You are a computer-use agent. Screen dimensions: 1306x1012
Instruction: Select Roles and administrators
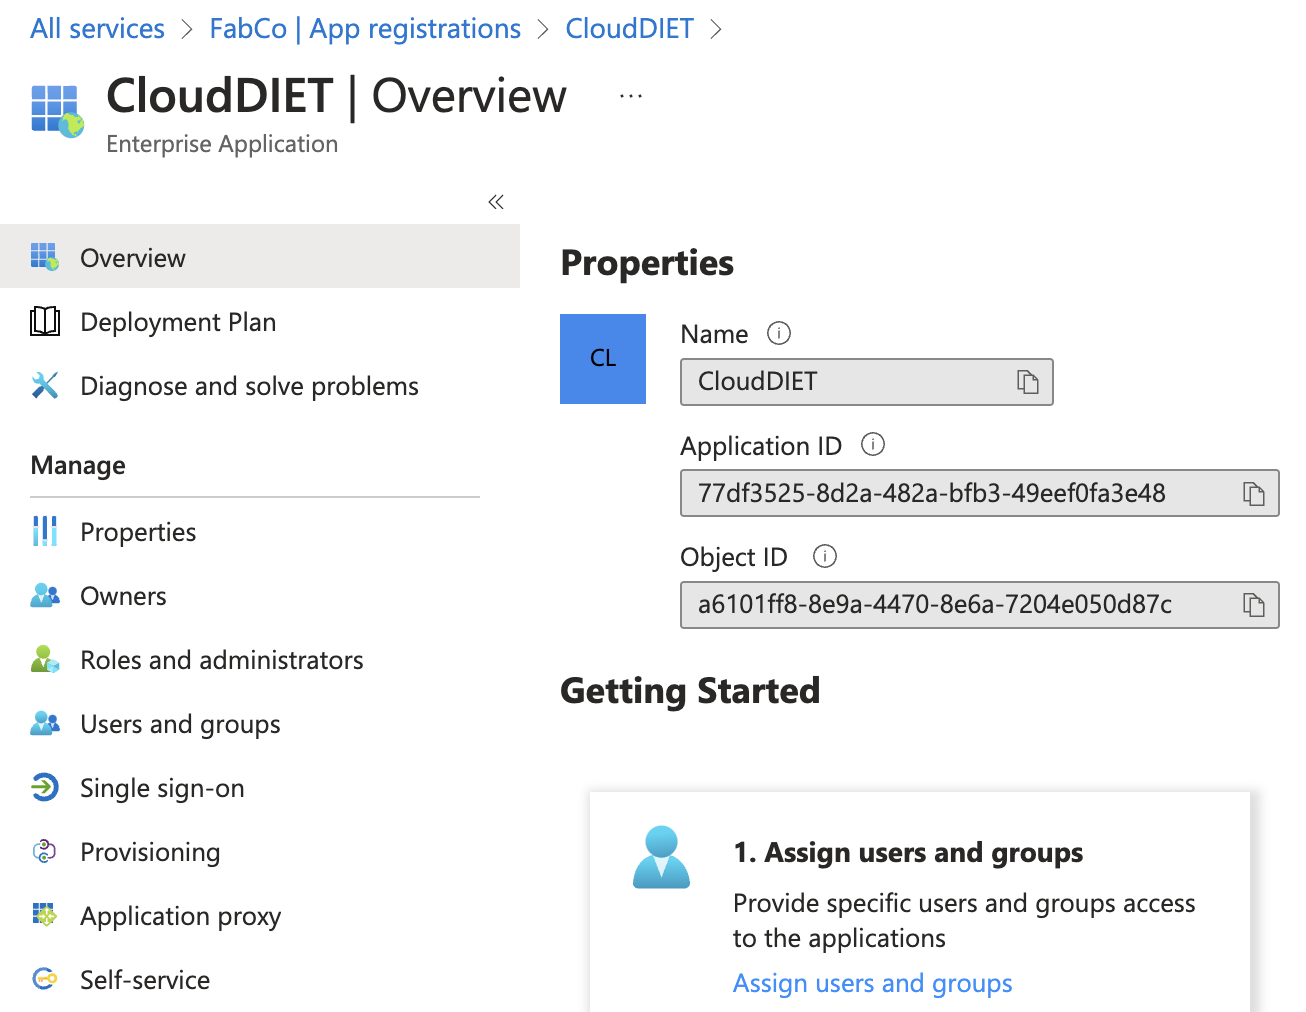(221, 659)
